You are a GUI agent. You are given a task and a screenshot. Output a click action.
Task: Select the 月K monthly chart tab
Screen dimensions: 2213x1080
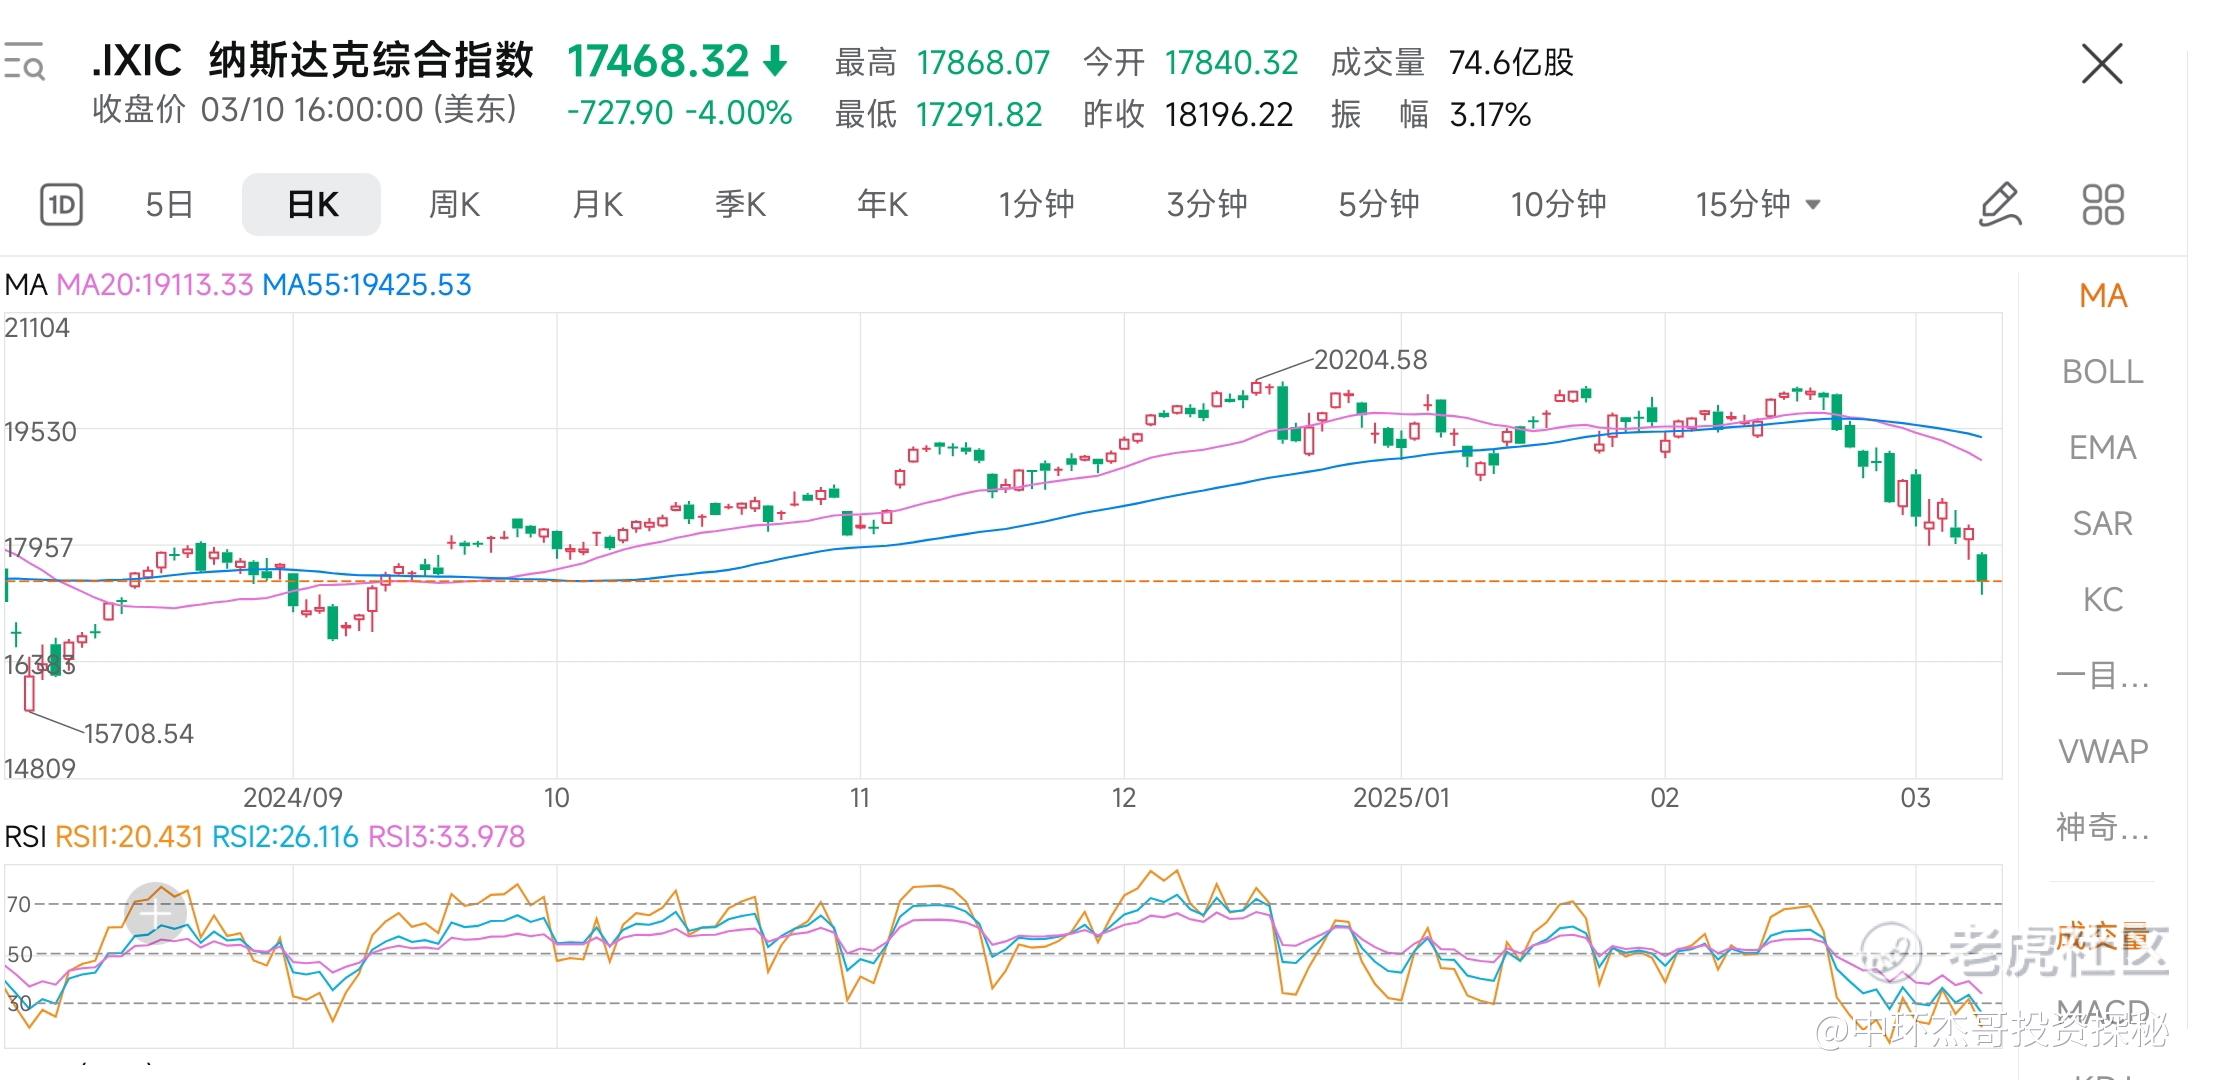pos(597,205)
